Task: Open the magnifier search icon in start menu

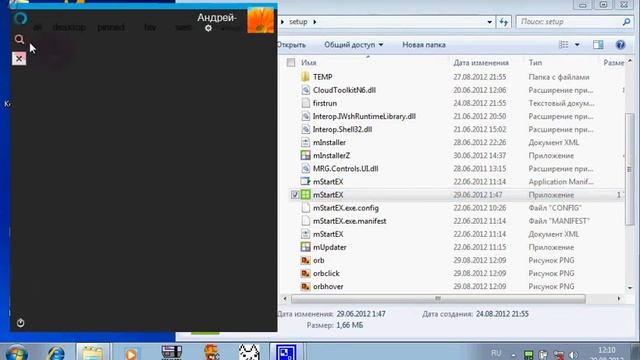Action: click(19, 39)
